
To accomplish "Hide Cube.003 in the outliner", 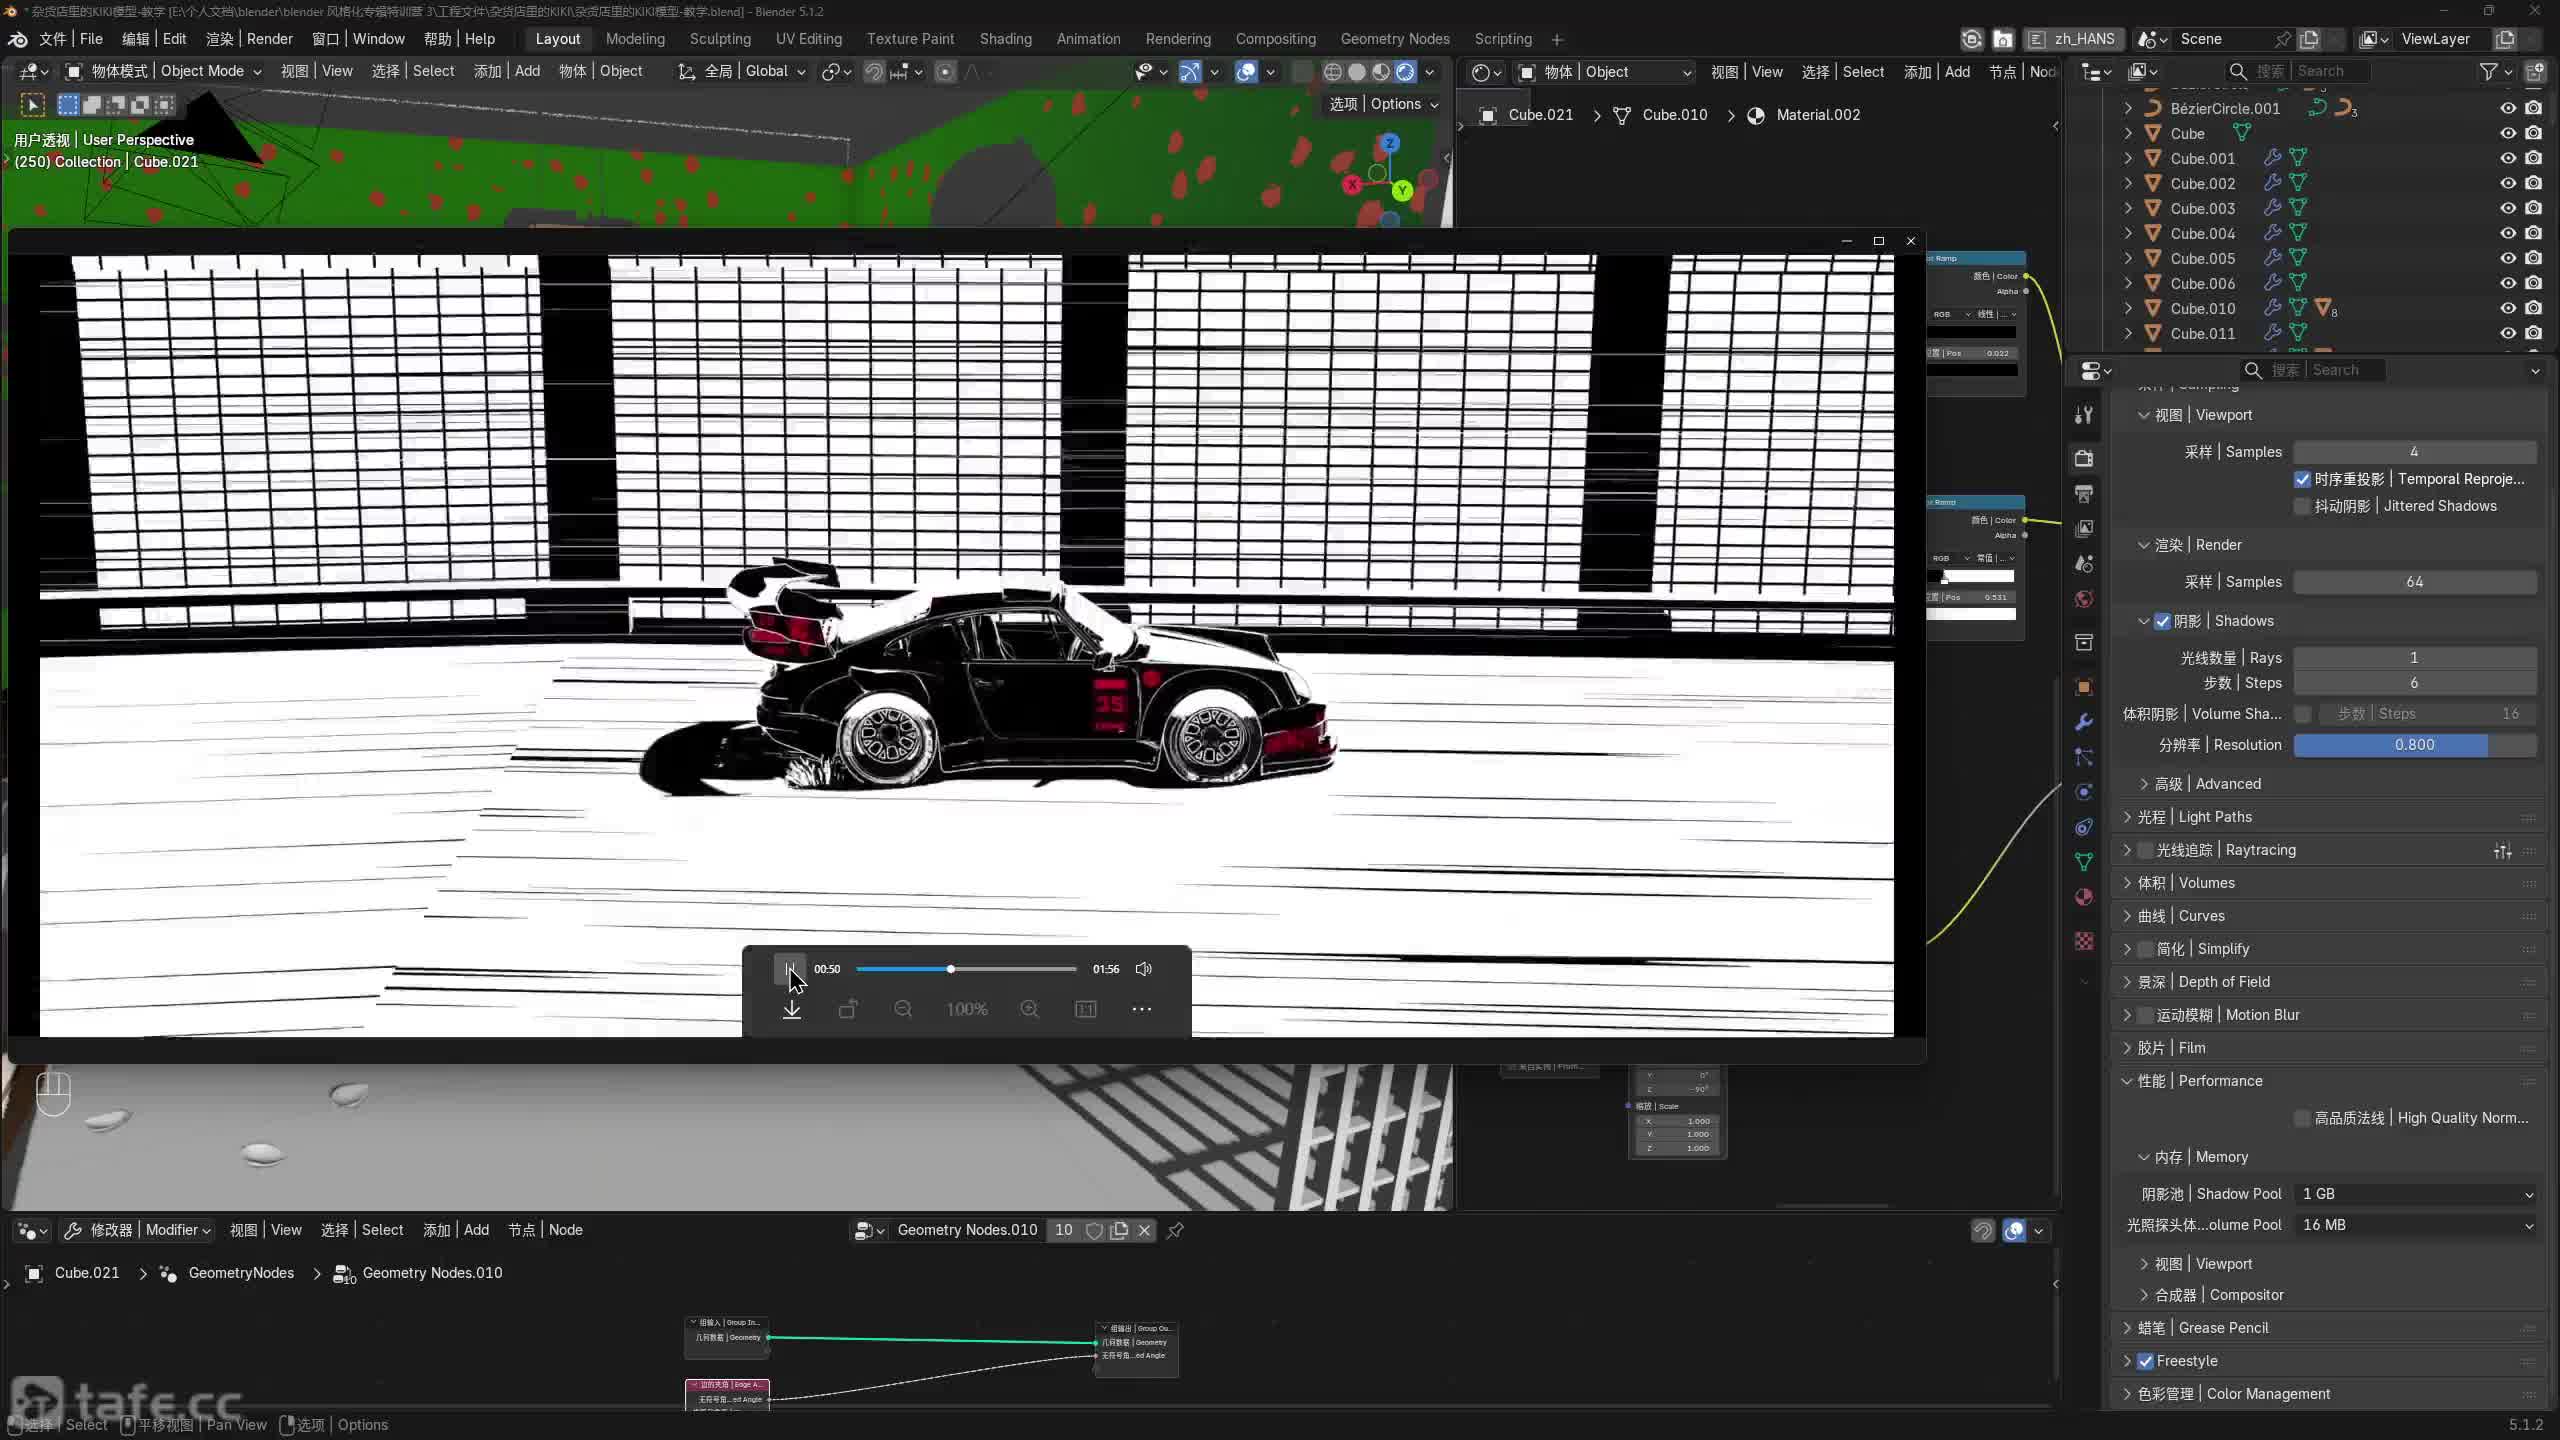I will click(x=2508, y=208).
